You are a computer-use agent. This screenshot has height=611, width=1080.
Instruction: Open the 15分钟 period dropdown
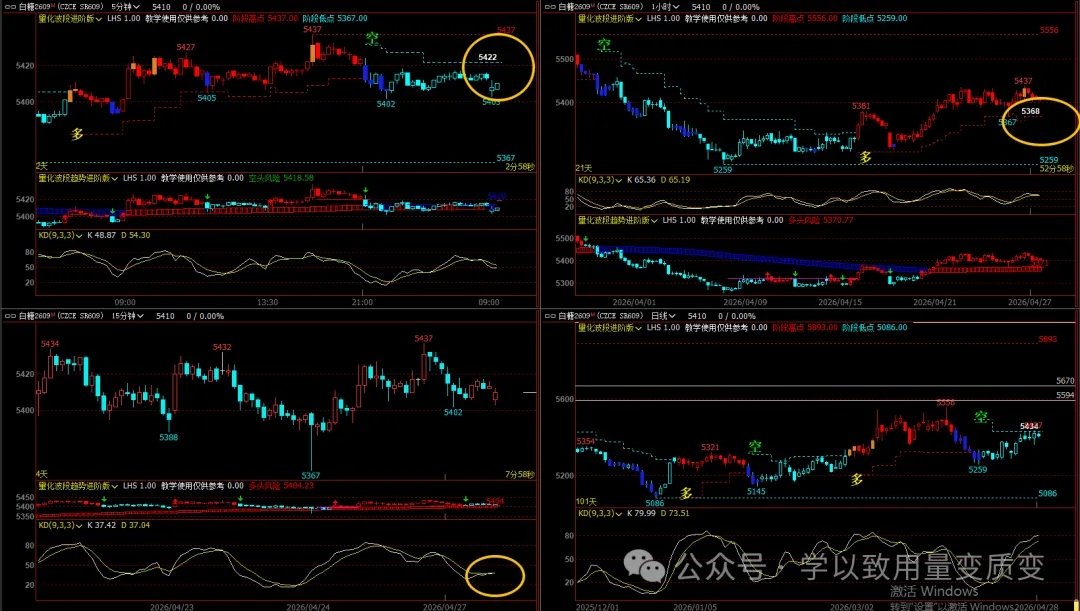point(127,316)
